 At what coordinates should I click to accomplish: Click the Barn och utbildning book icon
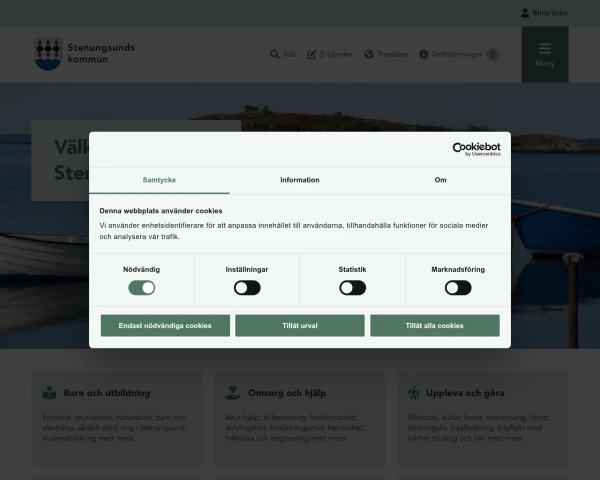coord(49,393)
